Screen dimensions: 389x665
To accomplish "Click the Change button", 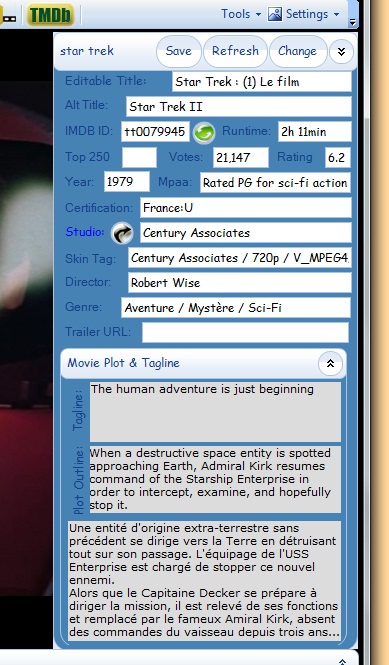I will click(298, 51).
